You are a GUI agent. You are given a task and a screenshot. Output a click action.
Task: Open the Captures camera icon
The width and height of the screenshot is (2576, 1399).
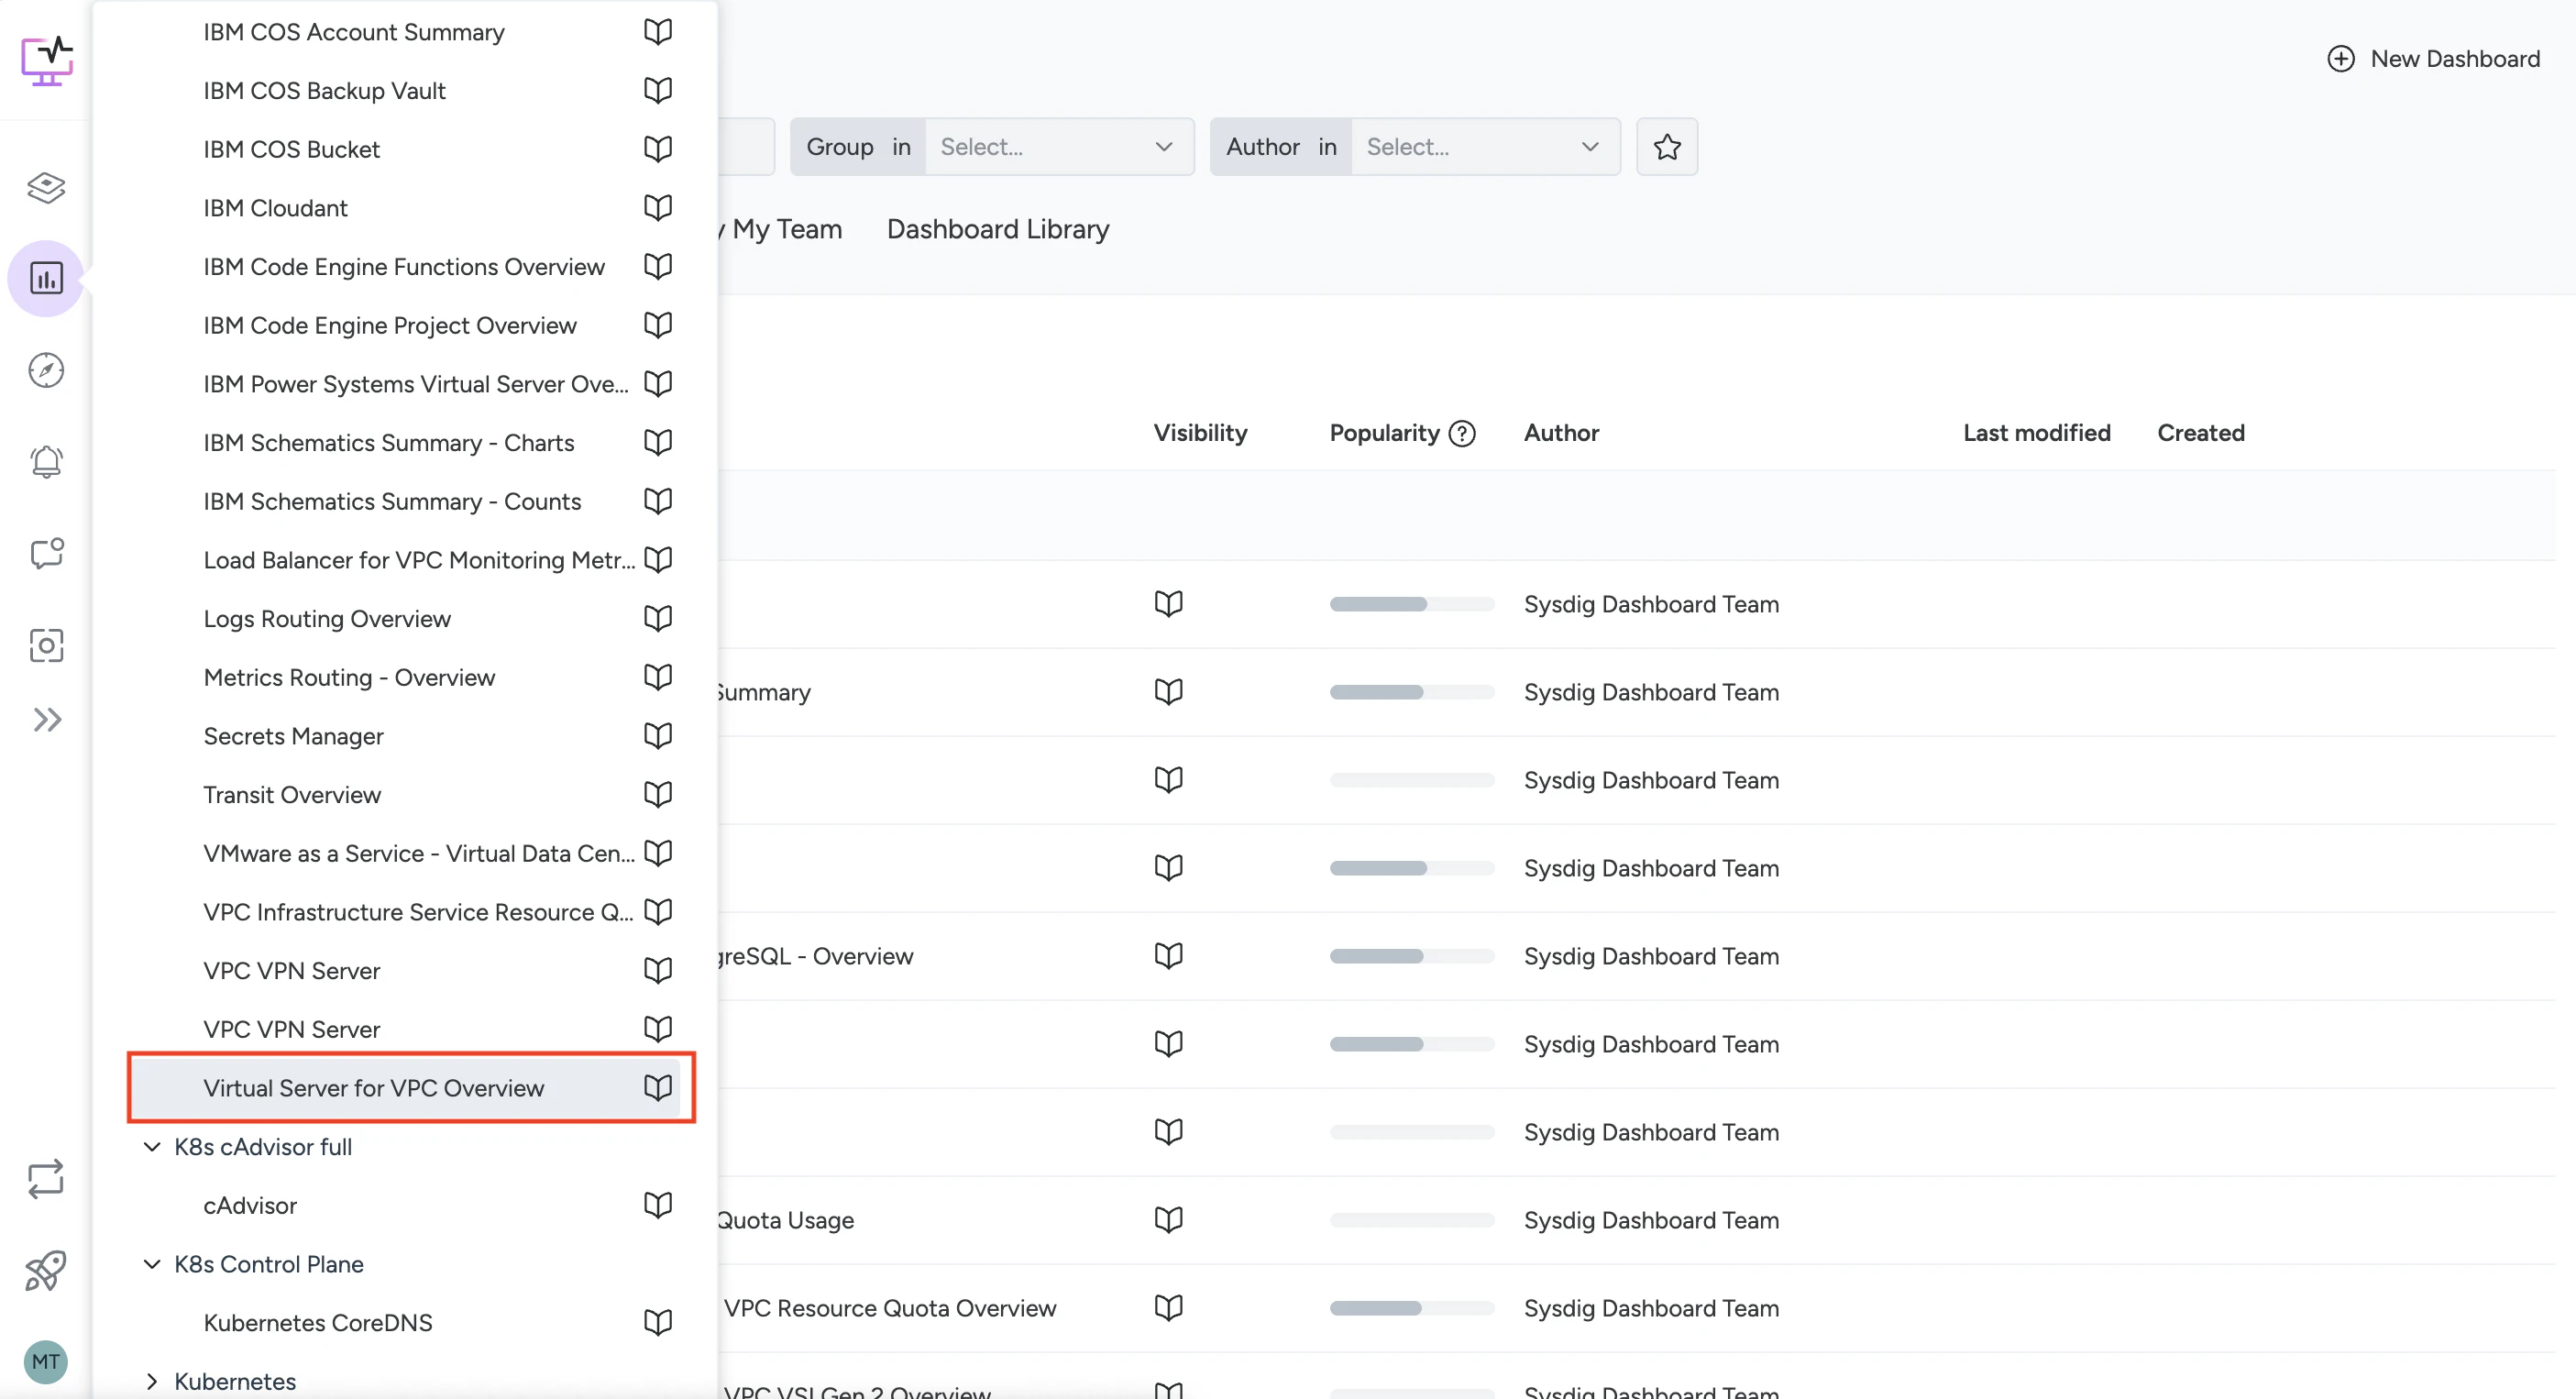point(46,645)
